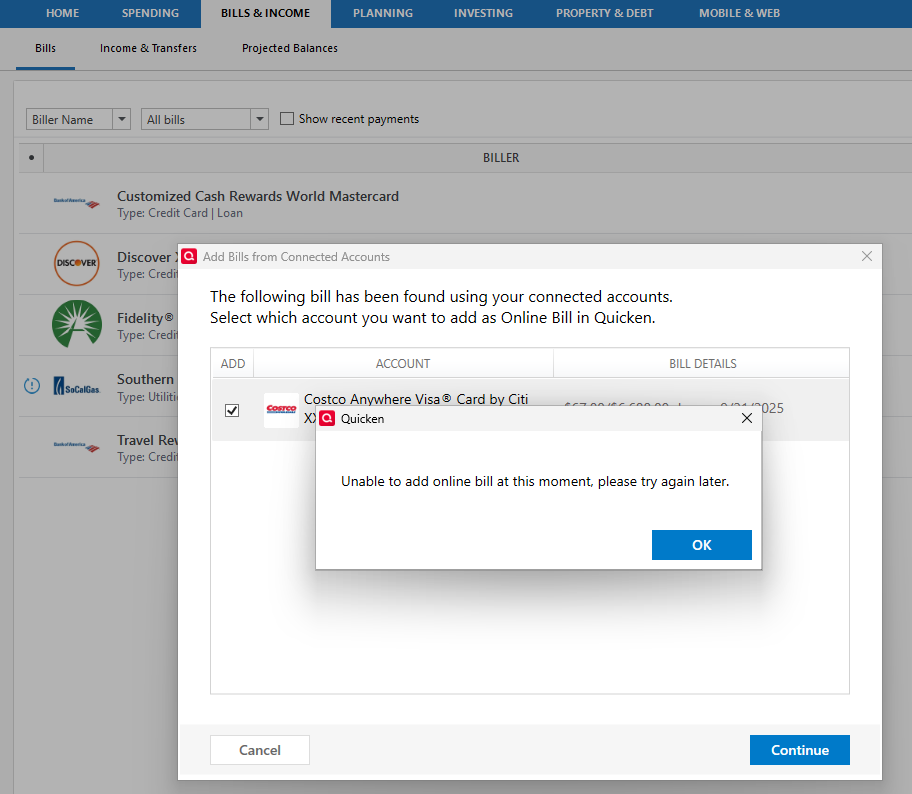Open the PROPERTY & DEBT tab
The image size is (912, 794).
(x=604, y=13)
